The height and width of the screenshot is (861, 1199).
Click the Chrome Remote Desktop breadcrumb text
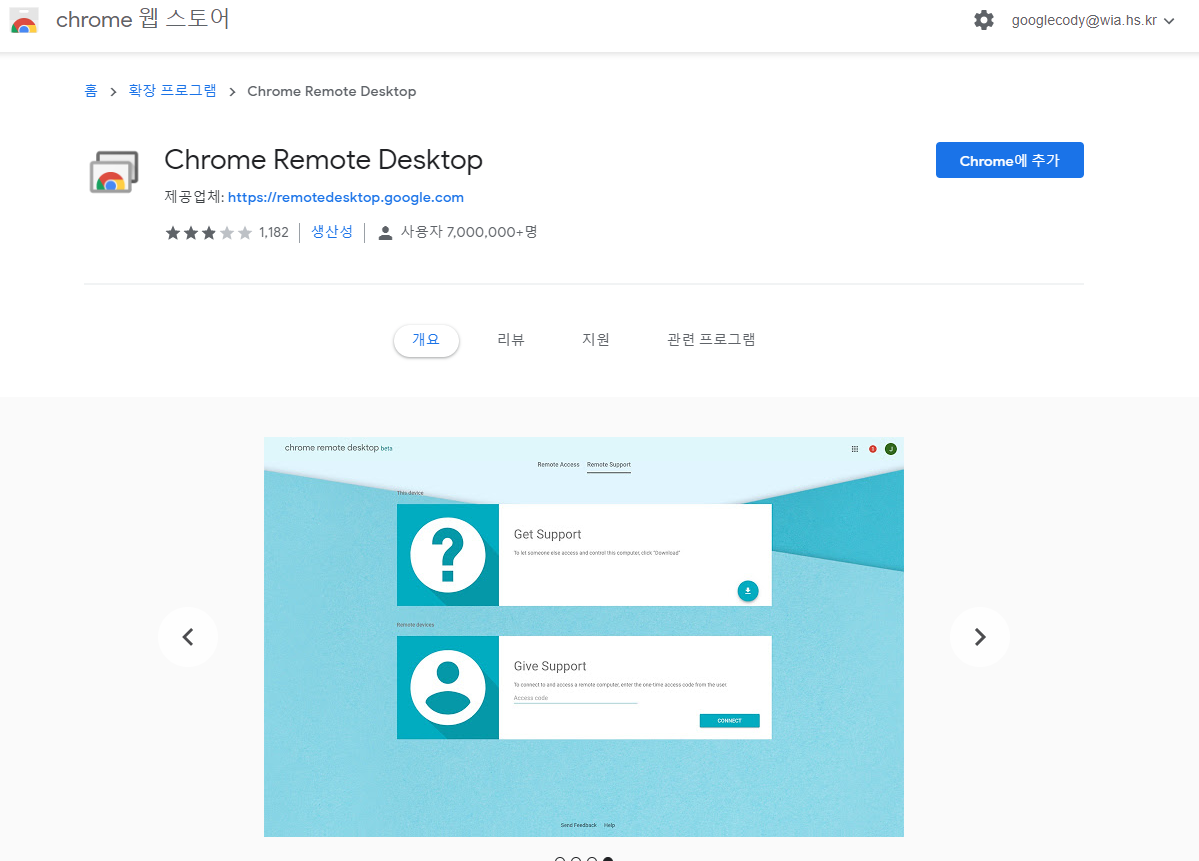(332, 91)
